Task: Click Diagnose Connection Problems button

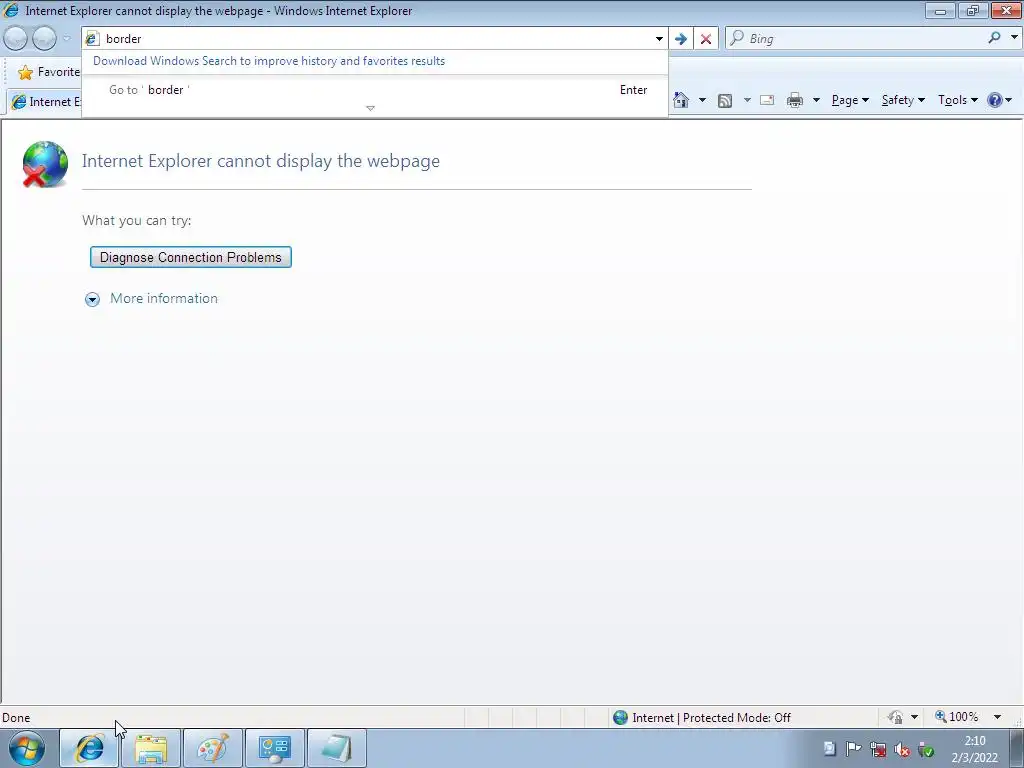Action: (x=191, y=257)
